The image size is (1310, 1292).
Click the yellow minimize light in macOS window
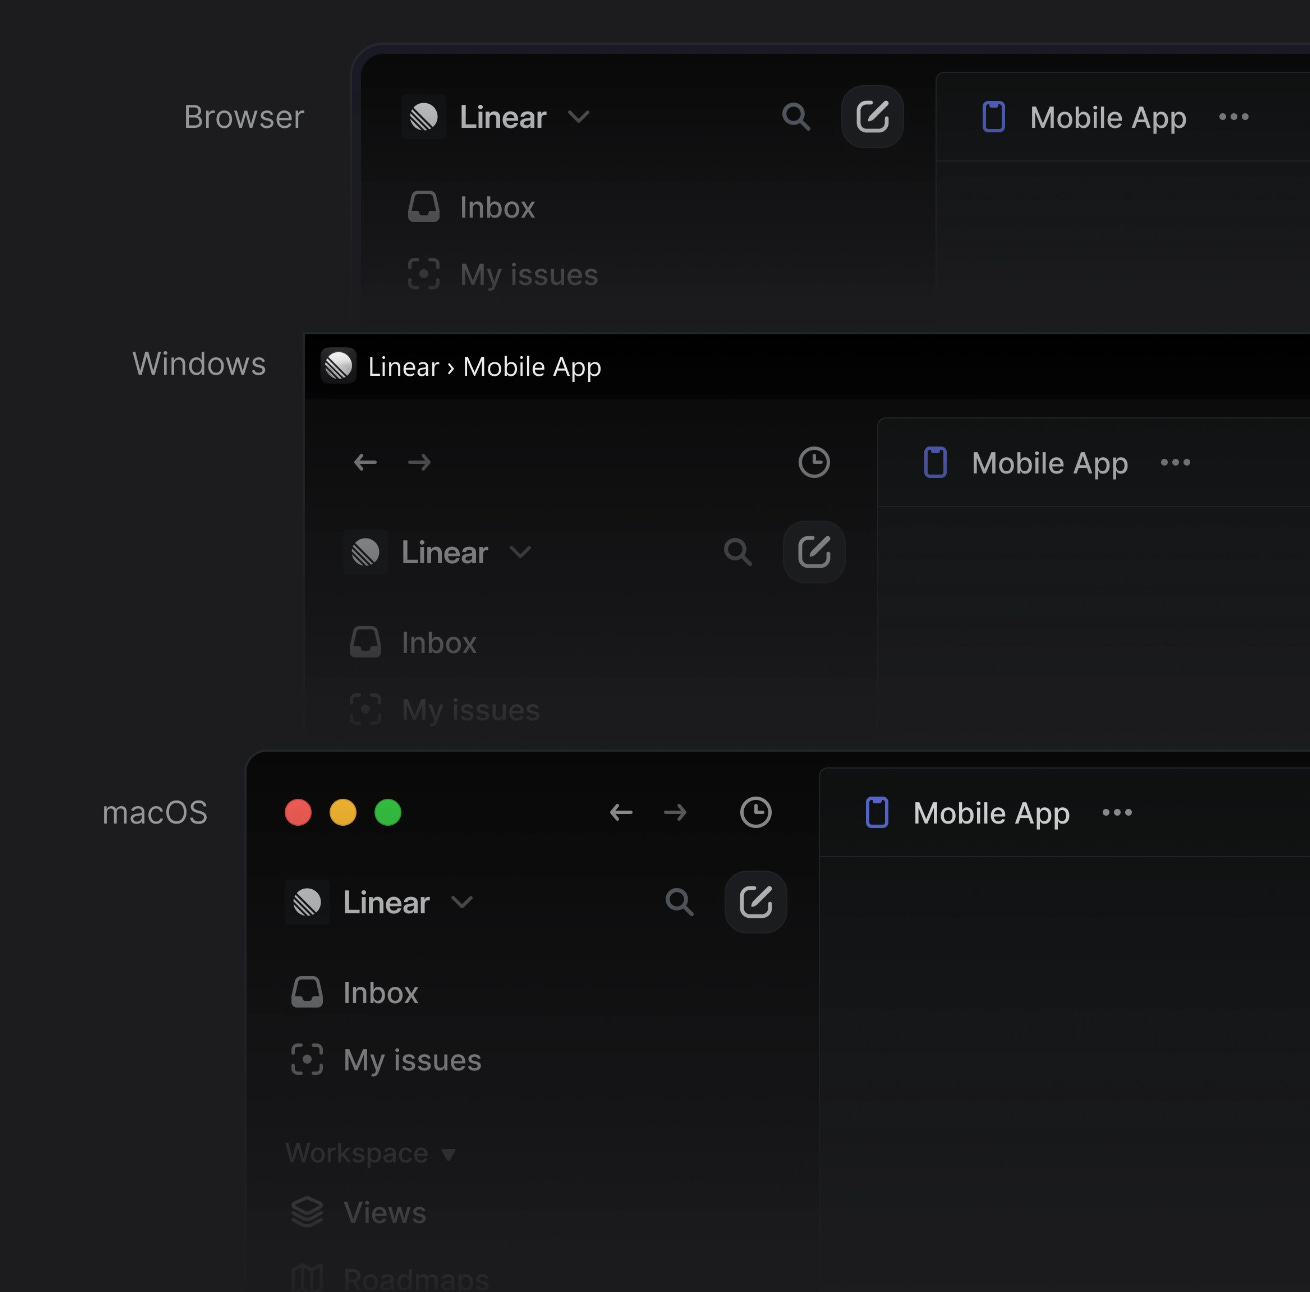pos(343,812)
